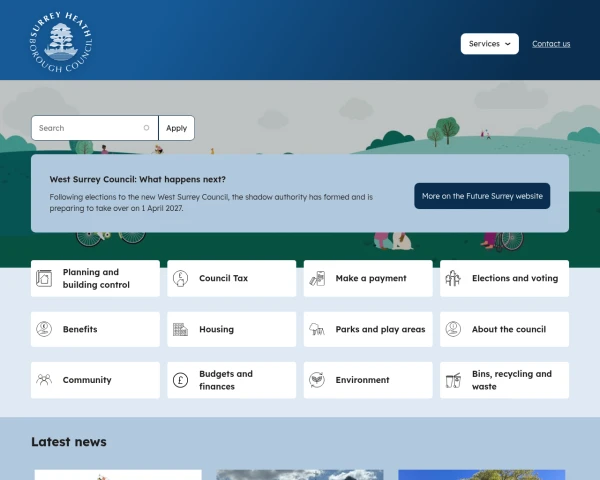Open the Benefits tile
600x480 pixels.
click(95, 329)
